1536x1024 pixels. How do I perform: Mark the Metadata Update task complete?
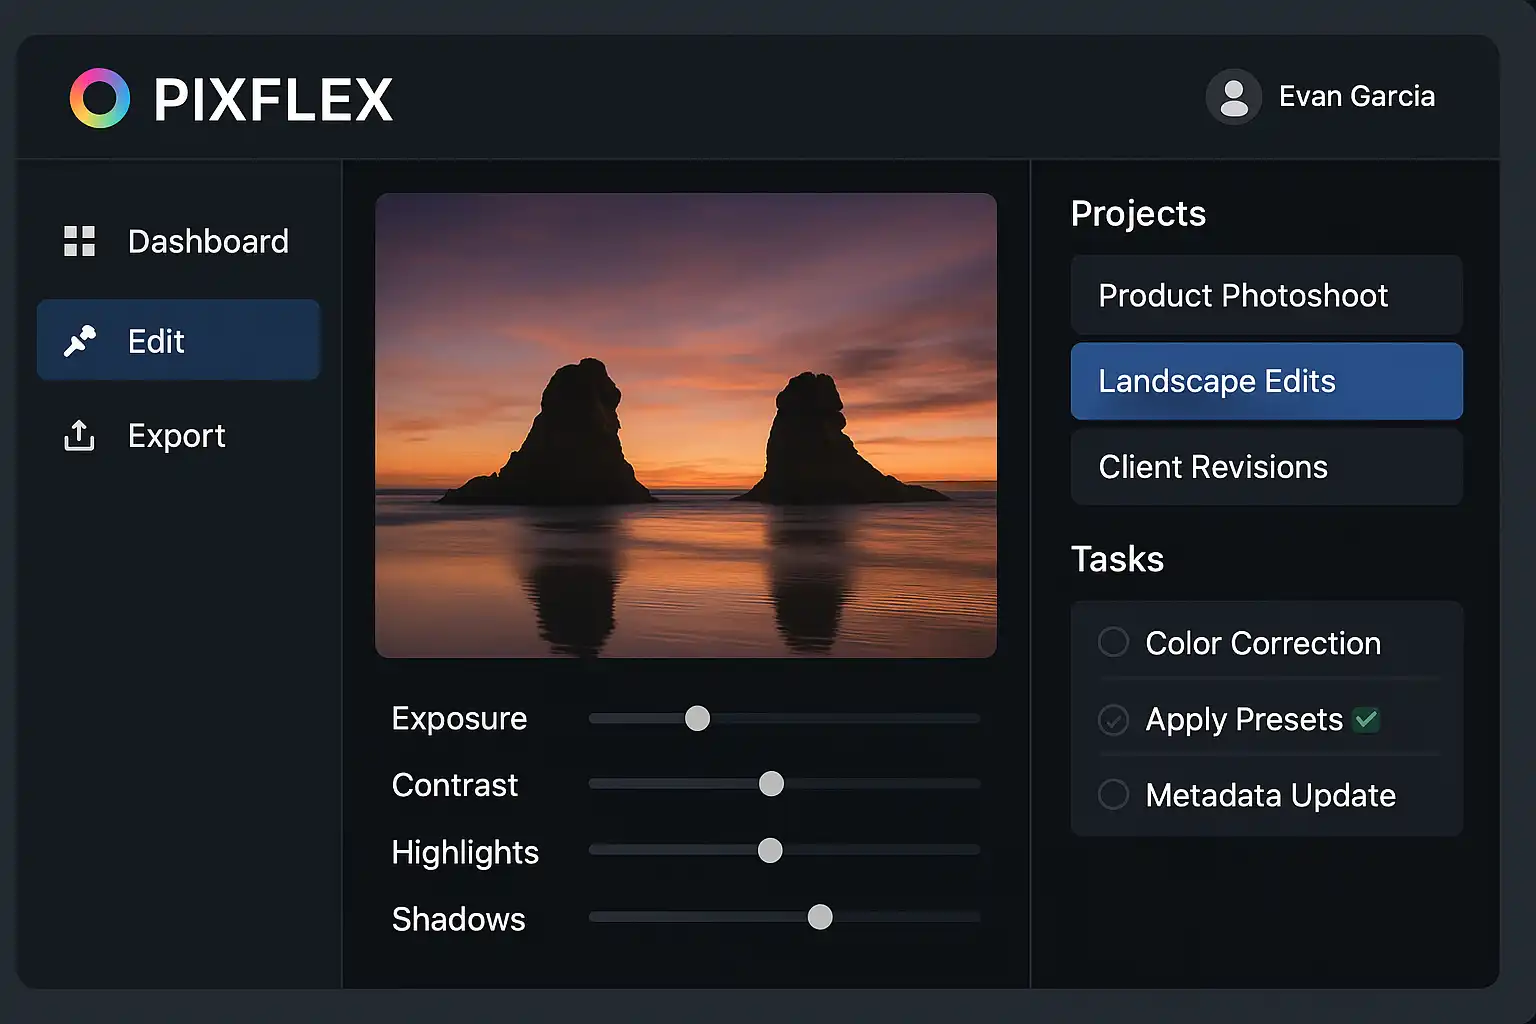tap(1113, 795)
